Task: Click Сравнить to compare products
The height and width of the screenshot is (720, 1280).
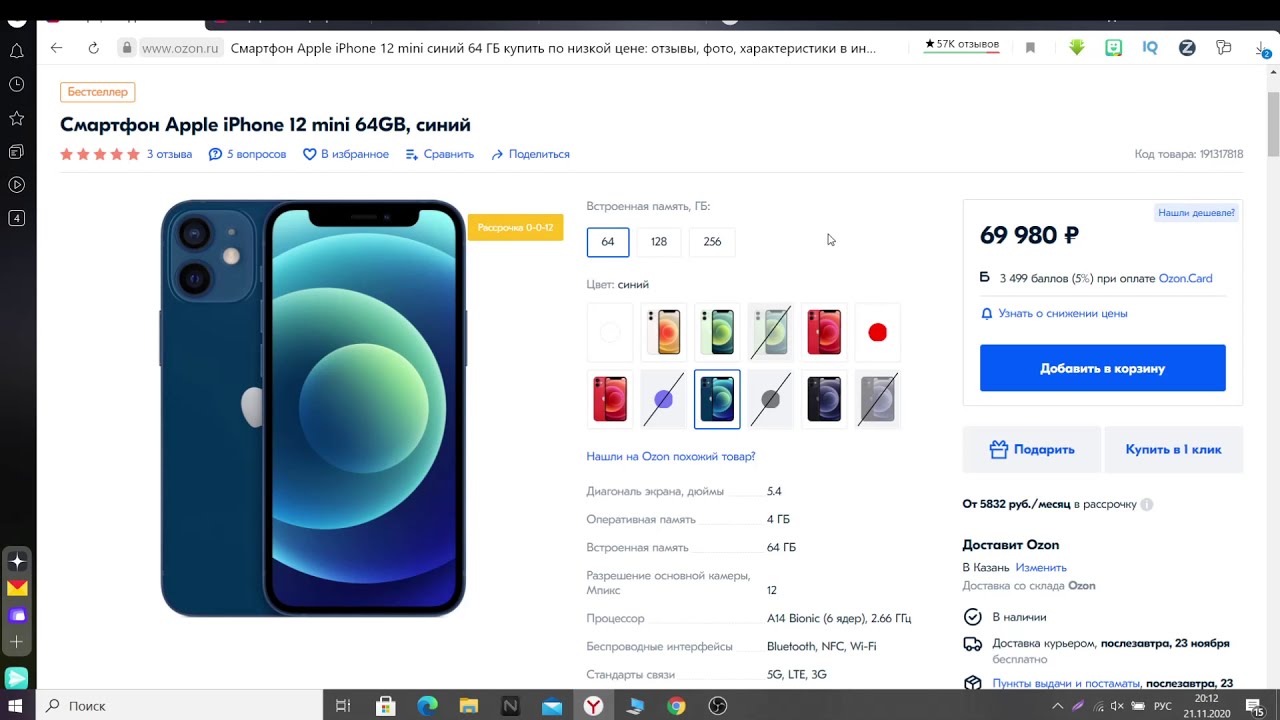Action: tap(440, 154)
